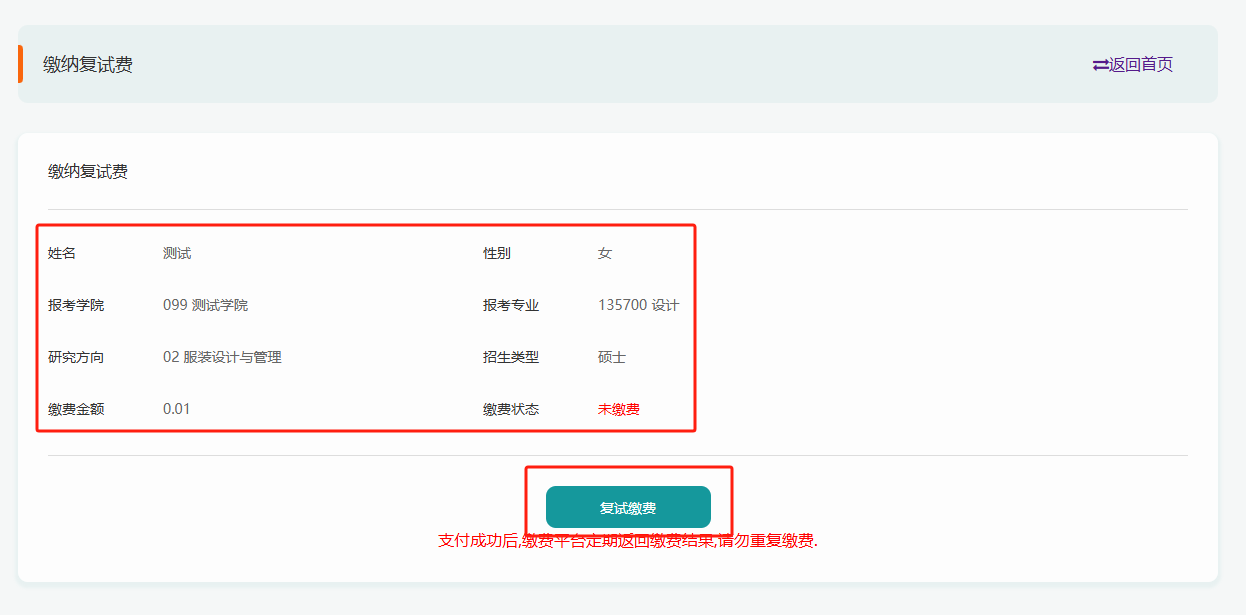Click the 招生类型 field label
1246x615 pixels.
coord(511,357)
